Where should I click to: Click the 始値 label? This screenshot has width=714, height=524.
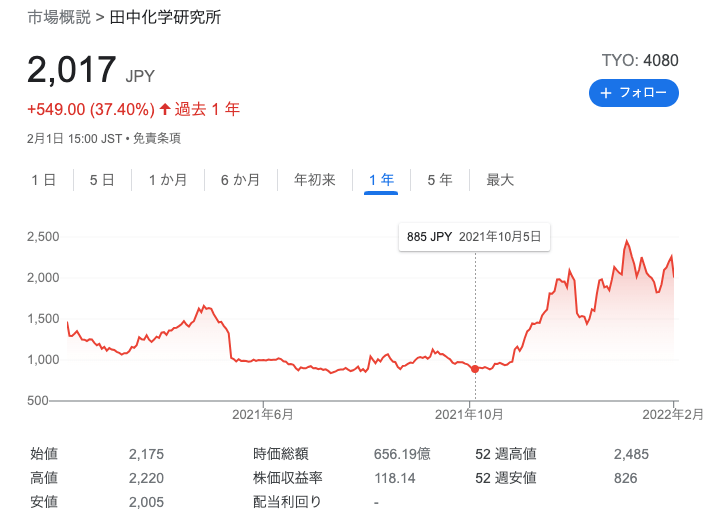(x=44, y=454)
